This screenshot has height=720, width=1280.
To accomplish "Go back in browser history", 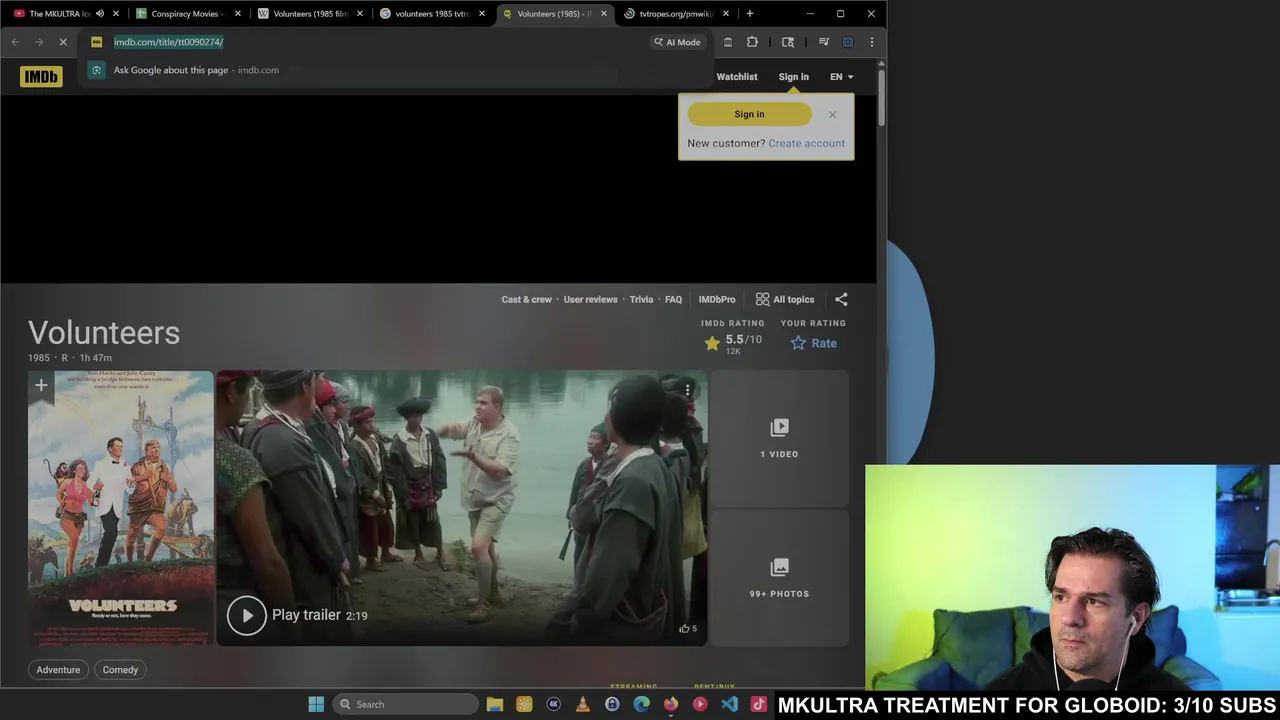I will click(x=15, y=42).
